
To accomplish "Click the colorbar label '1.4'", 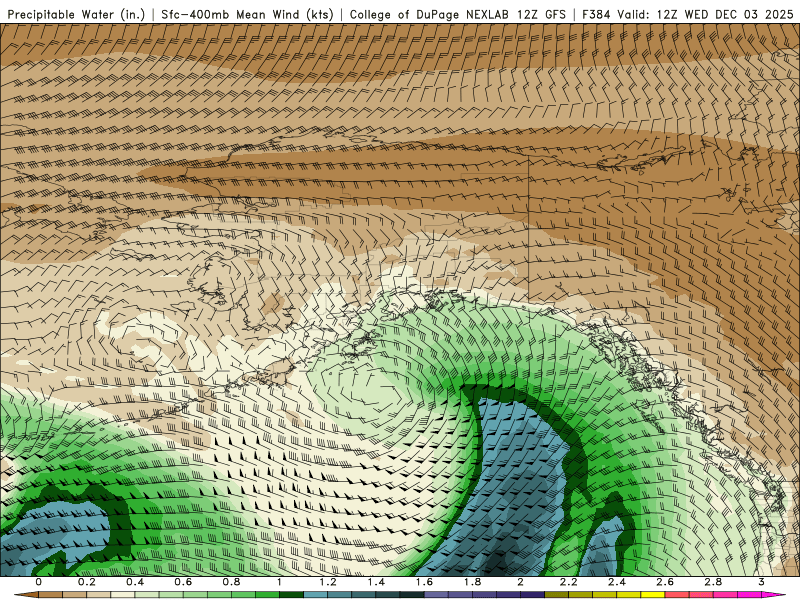I will [376, 582].
